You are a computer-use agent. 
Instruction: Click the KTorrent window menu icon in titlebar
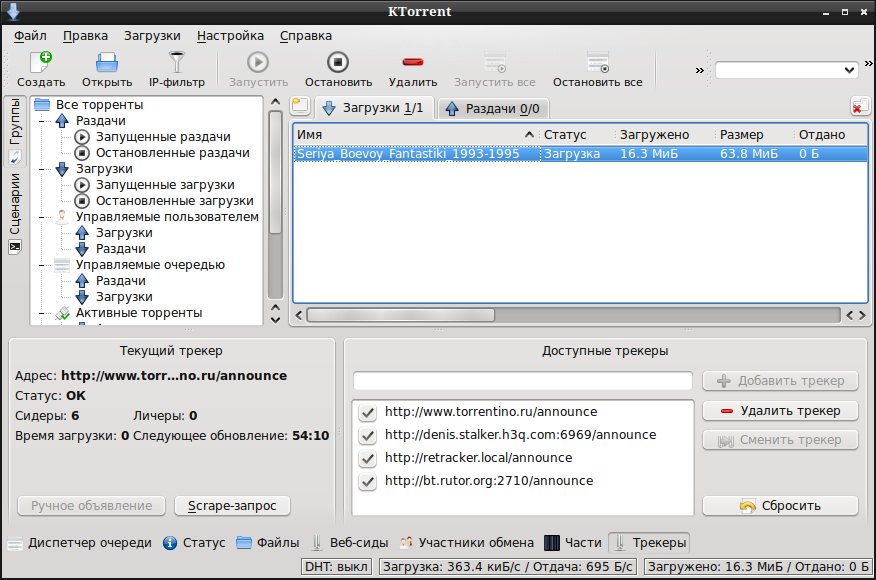coord(13,11)
